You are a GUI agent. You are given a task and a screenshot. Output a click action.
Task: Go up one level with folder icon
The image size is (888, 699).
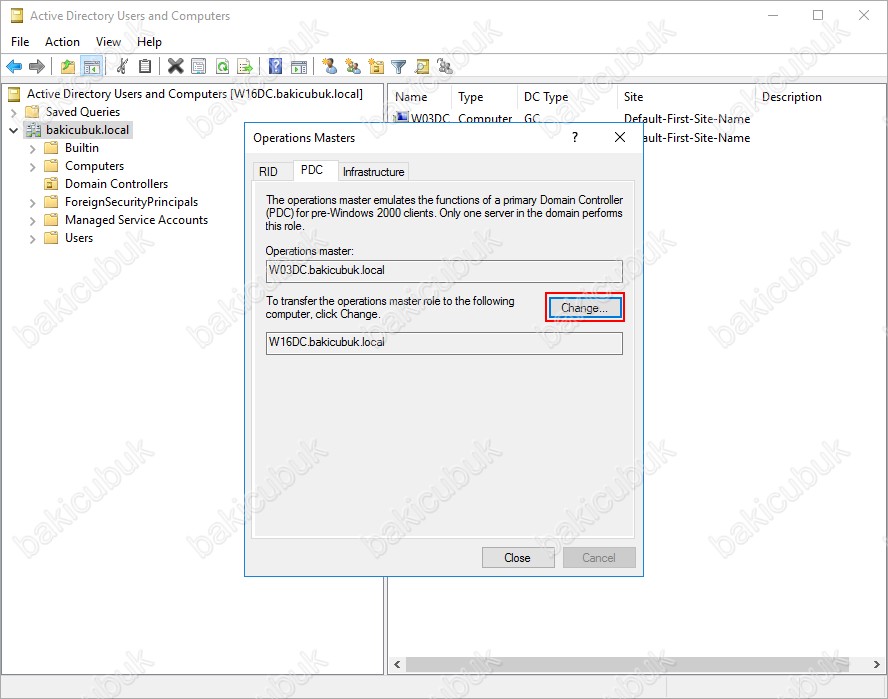point(68,67)
